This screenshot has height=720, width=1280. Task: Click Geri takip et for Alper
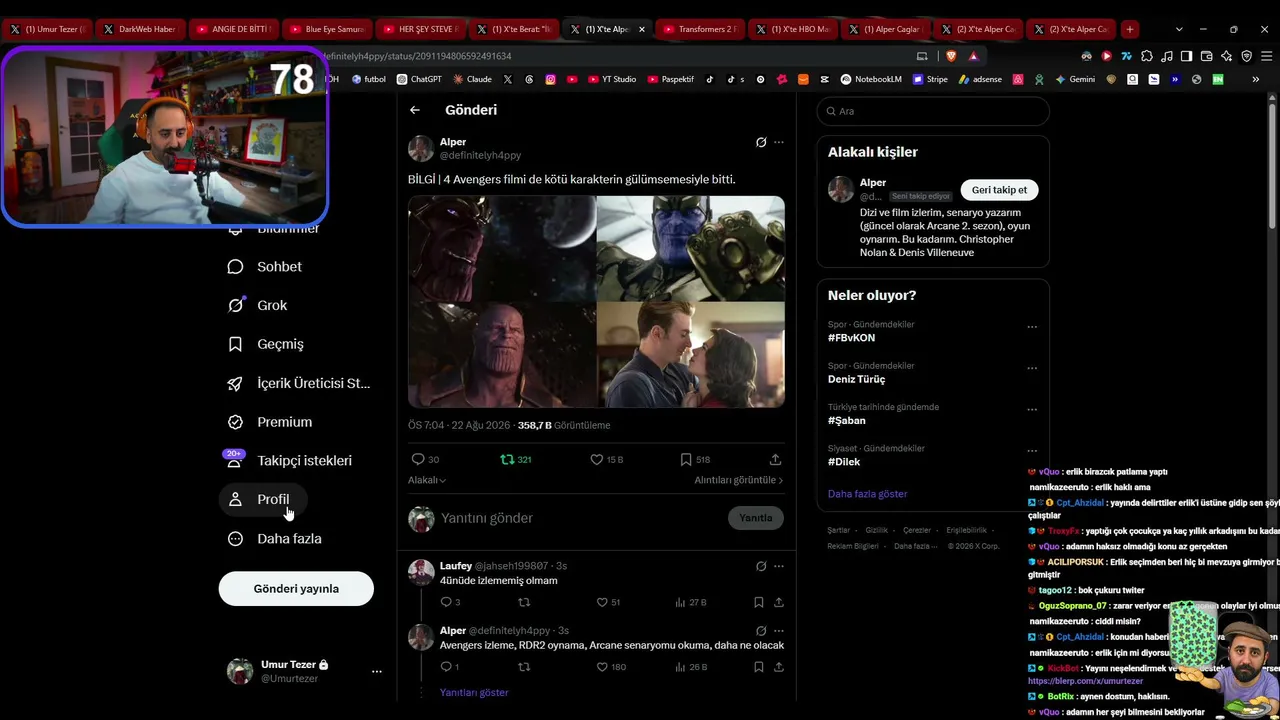click(999, 190)
